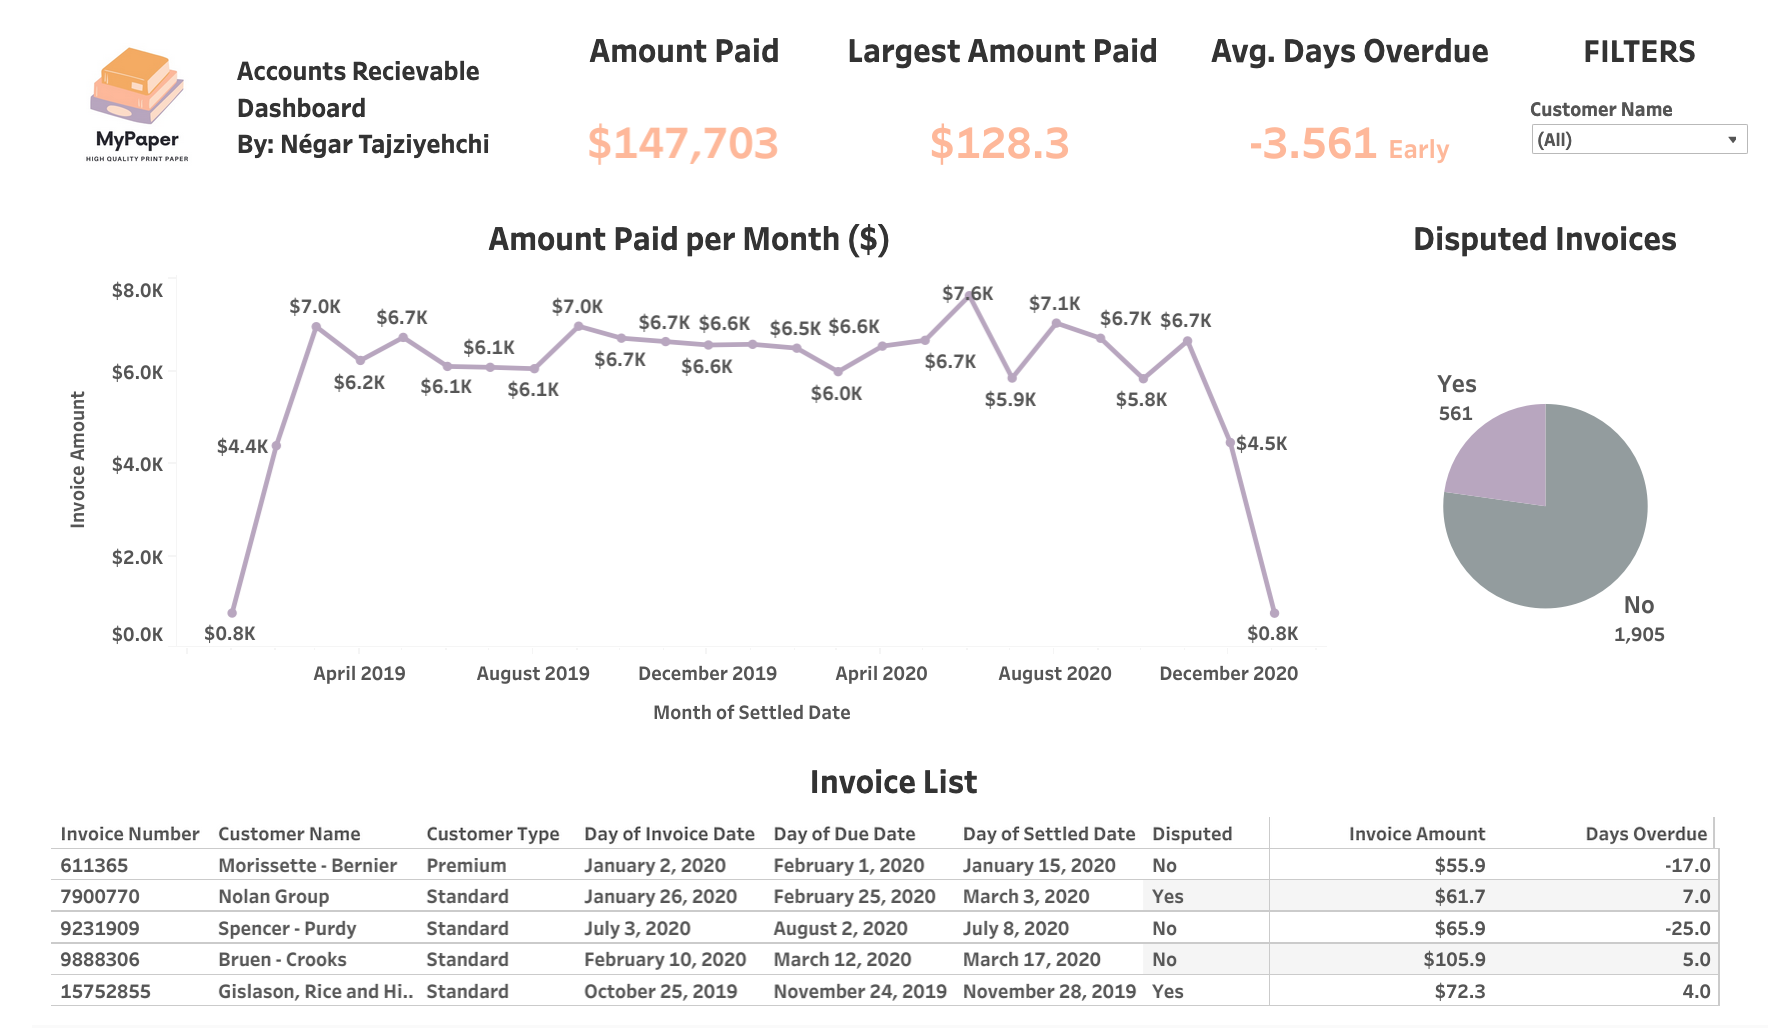
Task: Click Bruen - Crooks invoice amount $105.9
Action: point(1454,960)
